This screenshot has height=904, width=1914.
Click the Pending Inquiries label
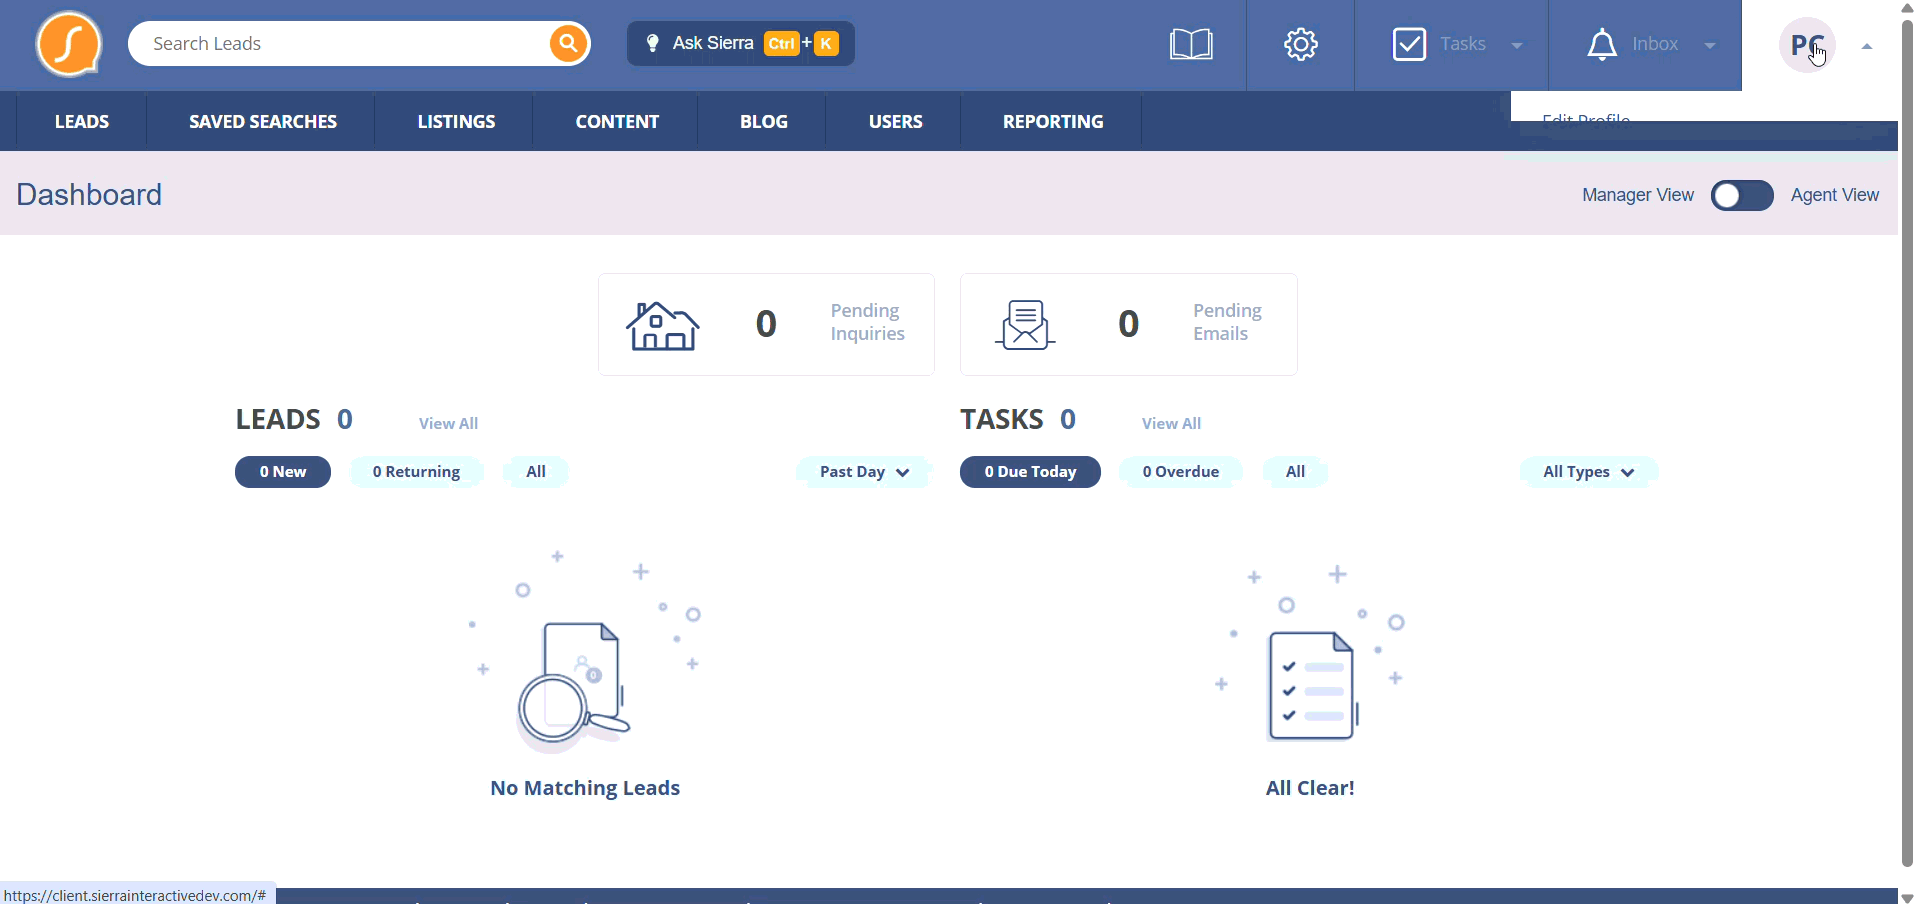coord(867,322)
